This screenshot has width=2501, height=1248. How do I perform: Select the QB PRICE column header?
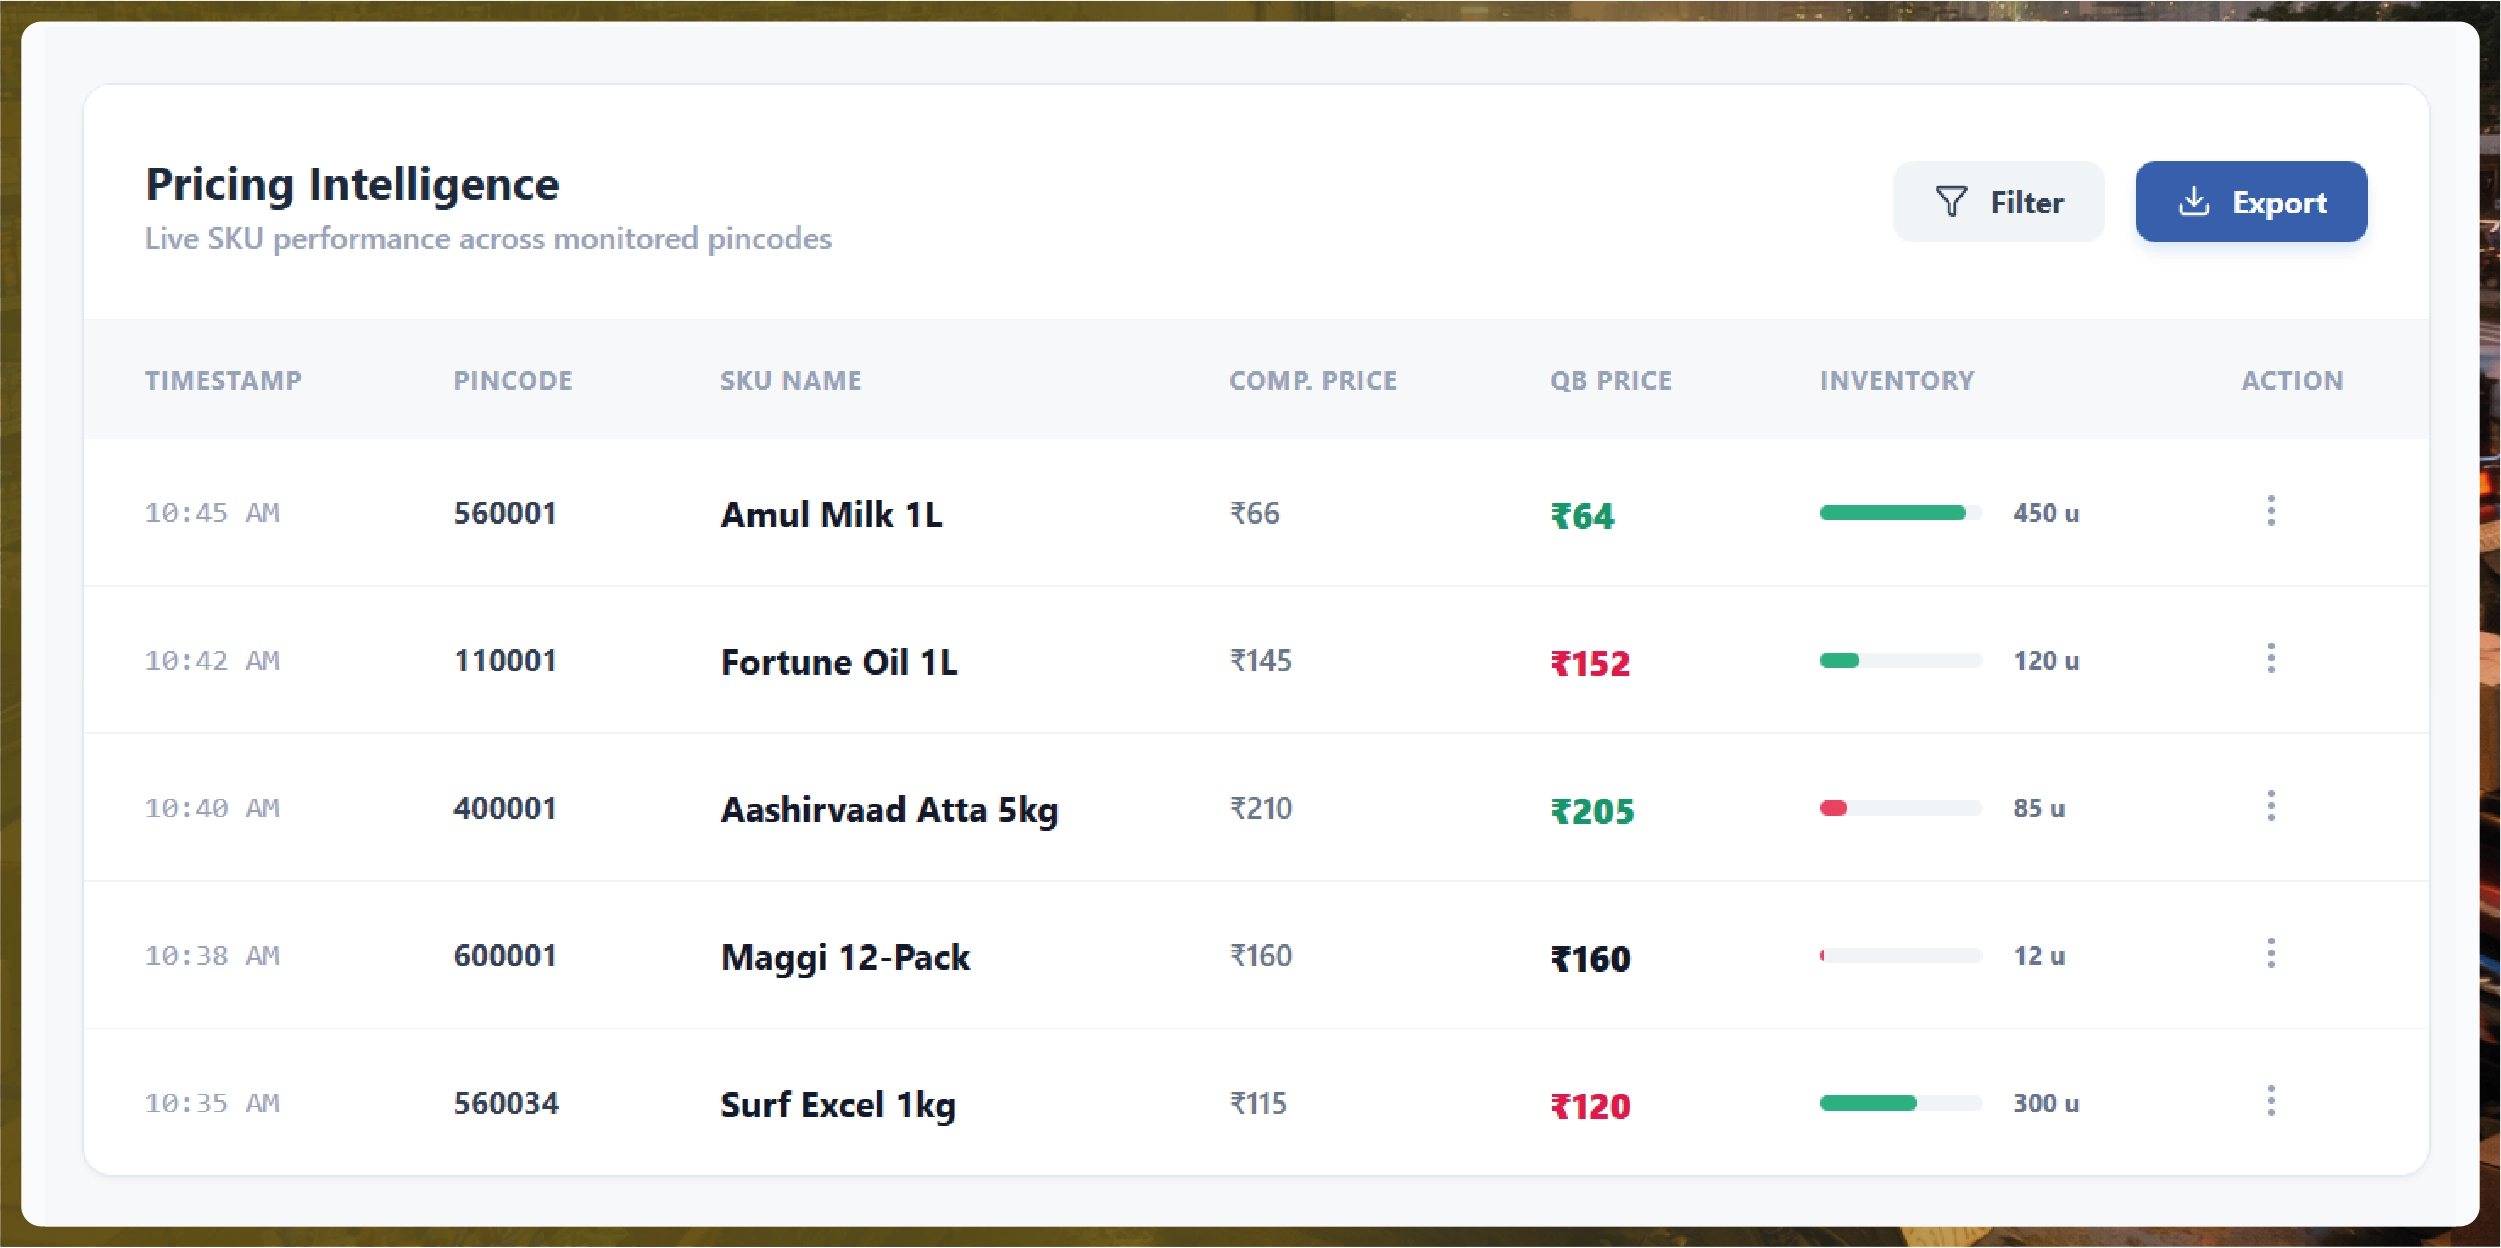click(x=1610, y=380)
